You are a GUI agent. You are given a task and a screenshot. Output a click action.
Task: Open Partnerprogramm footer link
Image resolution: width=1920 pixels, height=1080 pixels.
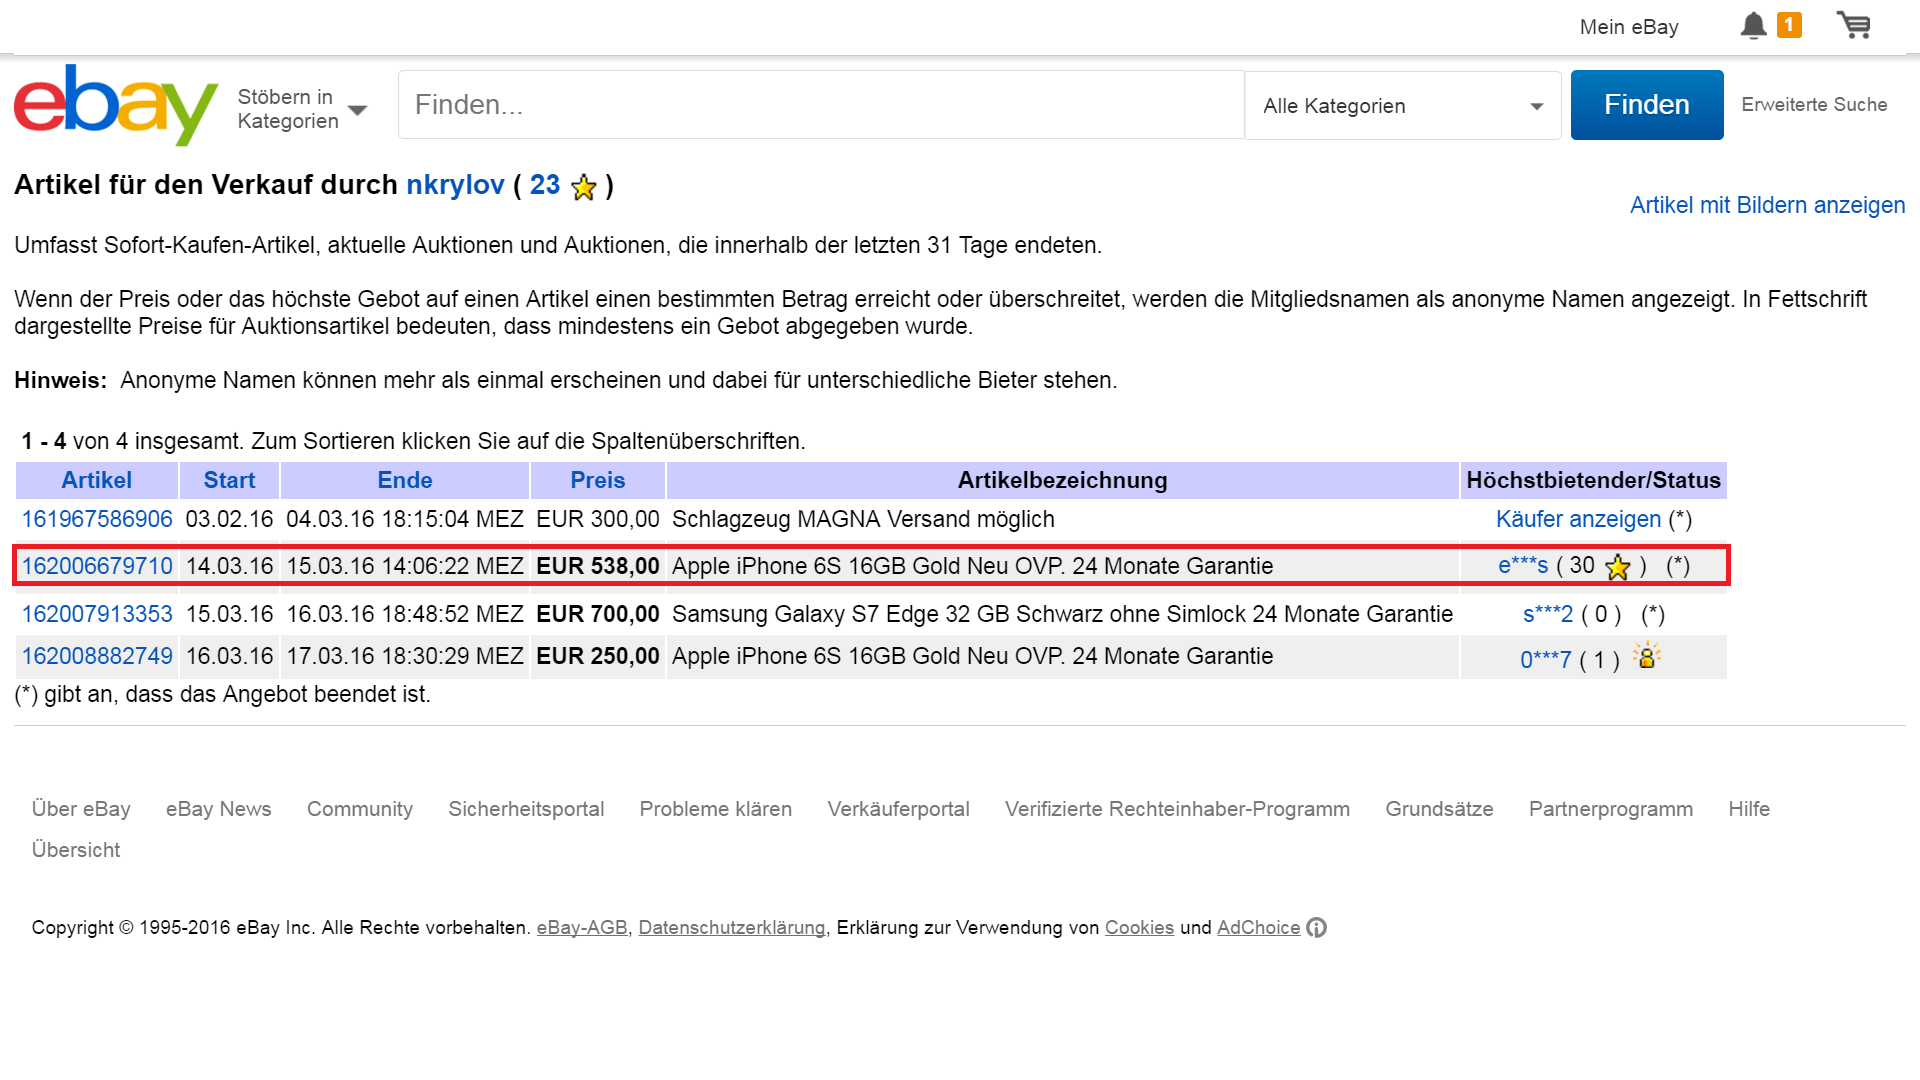coord(1610,809)
